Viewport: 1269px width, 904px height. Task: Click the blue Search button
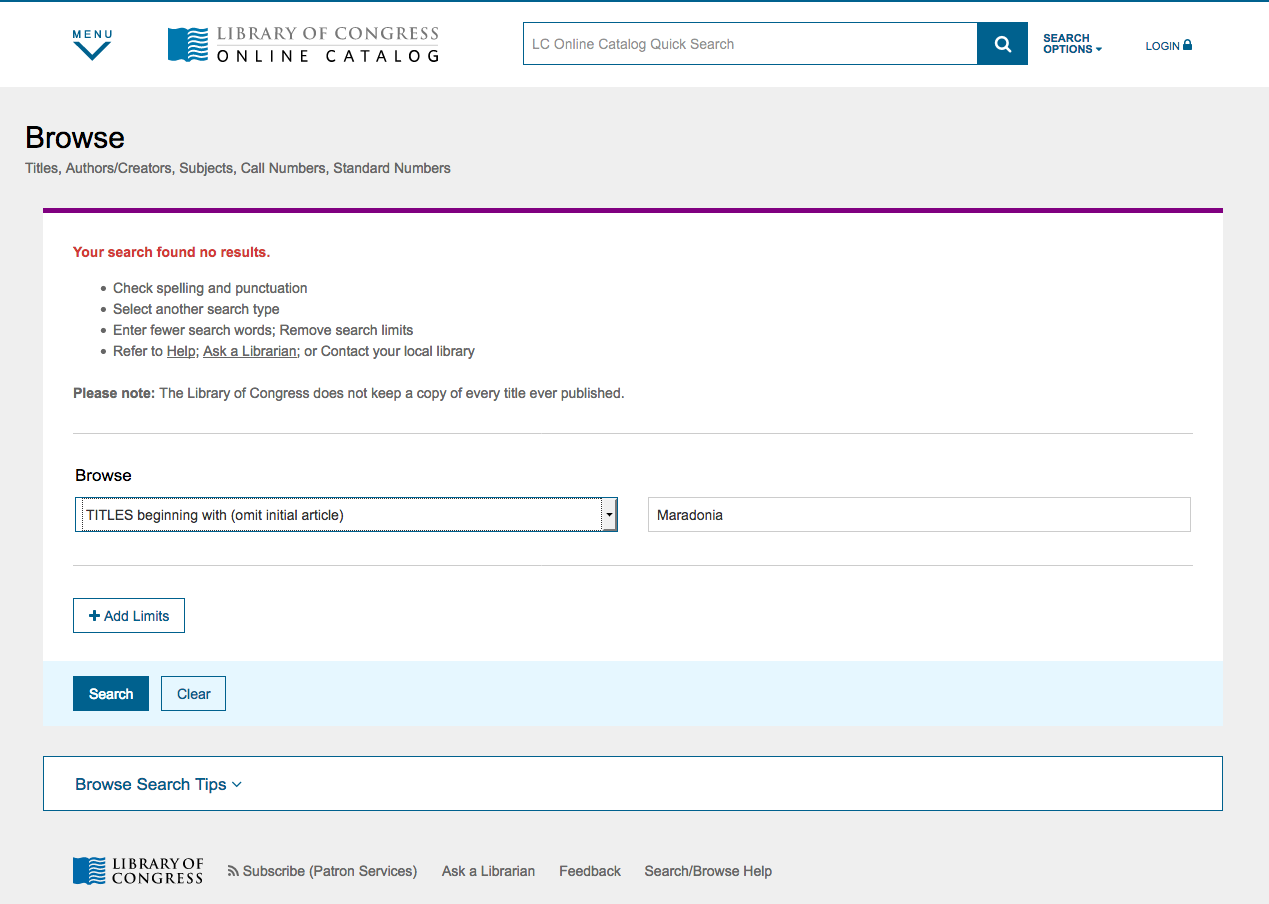pos(111,694)
